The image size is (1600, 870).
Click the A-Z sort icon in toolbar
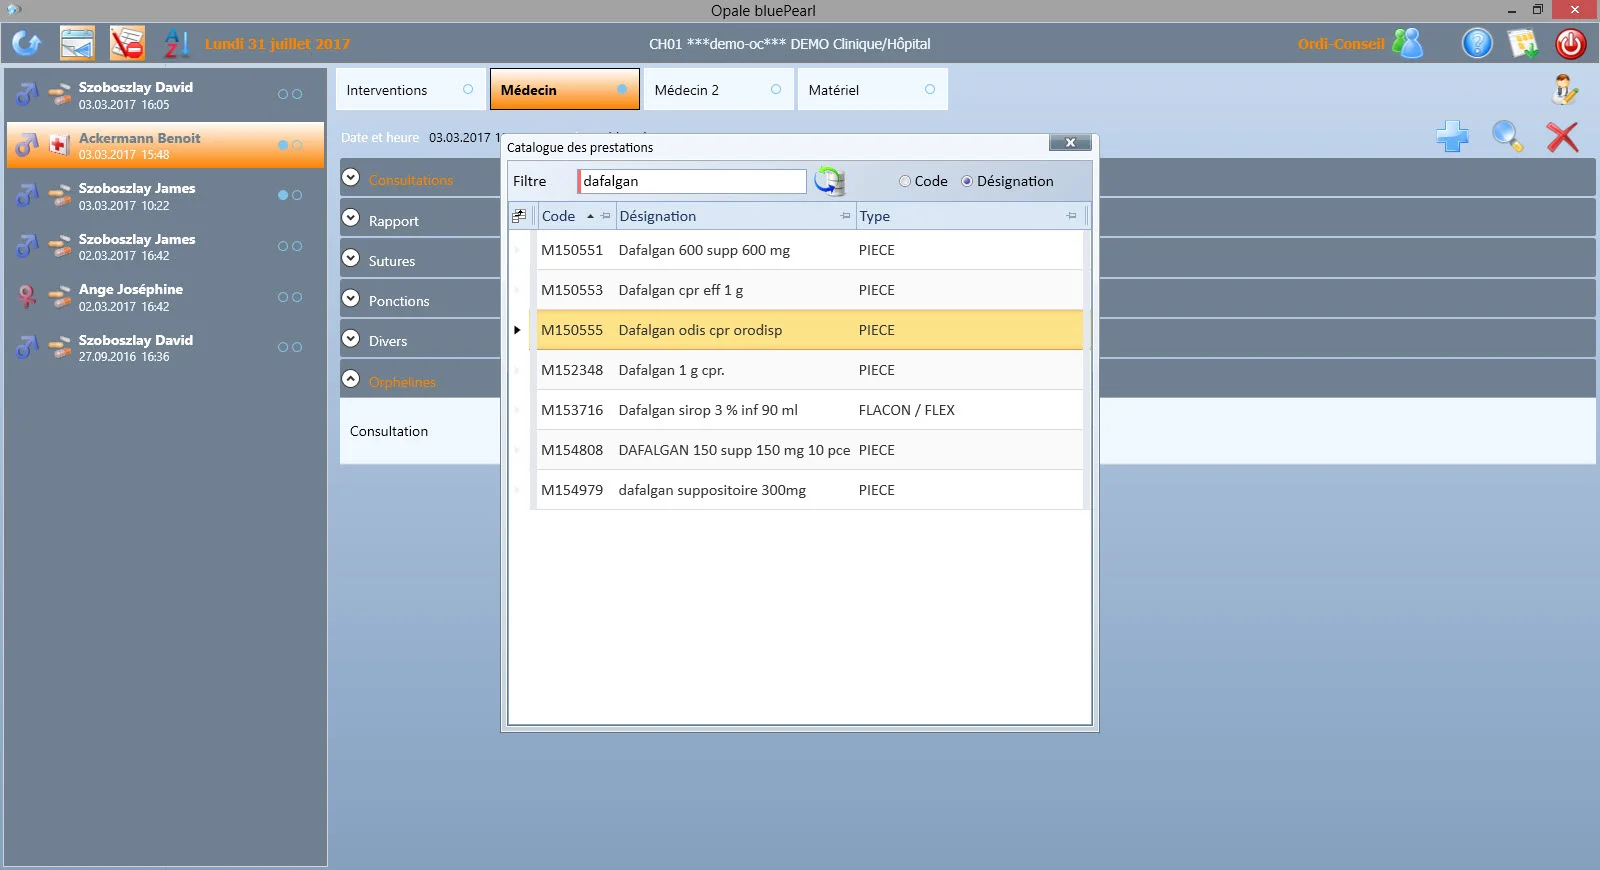pos(176,43)
